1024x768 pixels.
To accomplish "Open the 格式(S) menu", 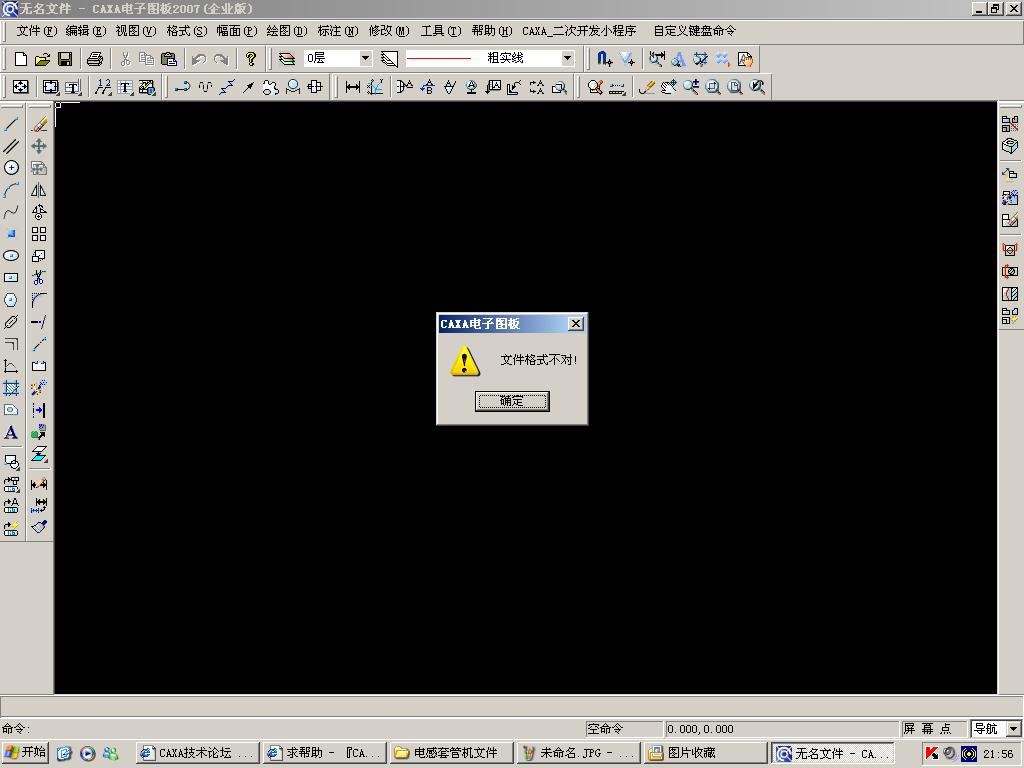I will pyautogui.click(x=187, y=31).
